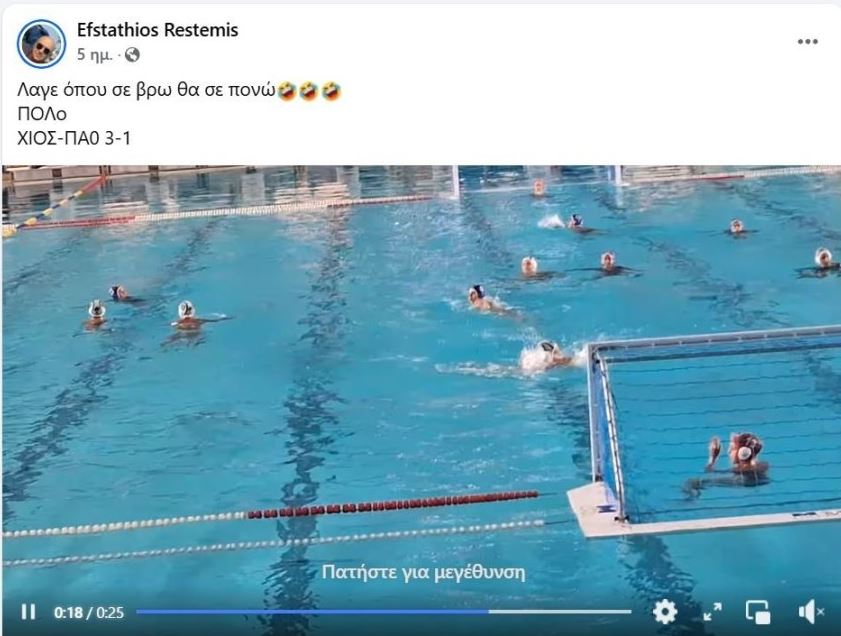Click Efstathios Restemis profile picture
Image resolution: width=841 pixels, height=636 pixels.
click(x=41, y=43)
